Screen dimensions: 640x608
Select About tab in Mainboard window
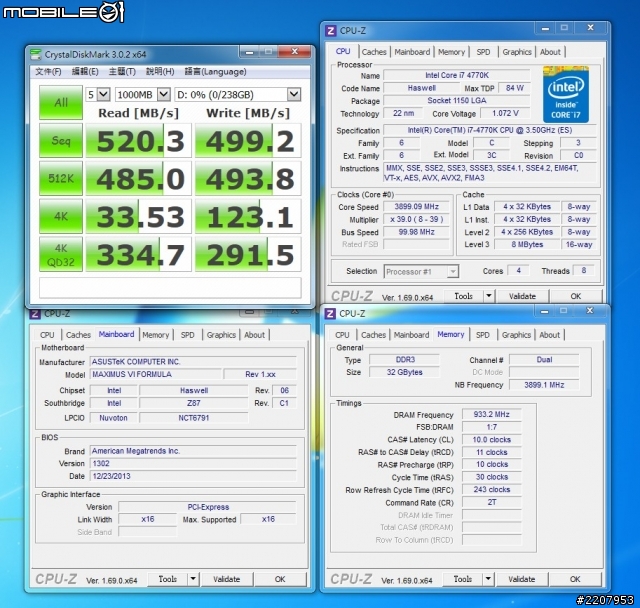tap(254, 335)
